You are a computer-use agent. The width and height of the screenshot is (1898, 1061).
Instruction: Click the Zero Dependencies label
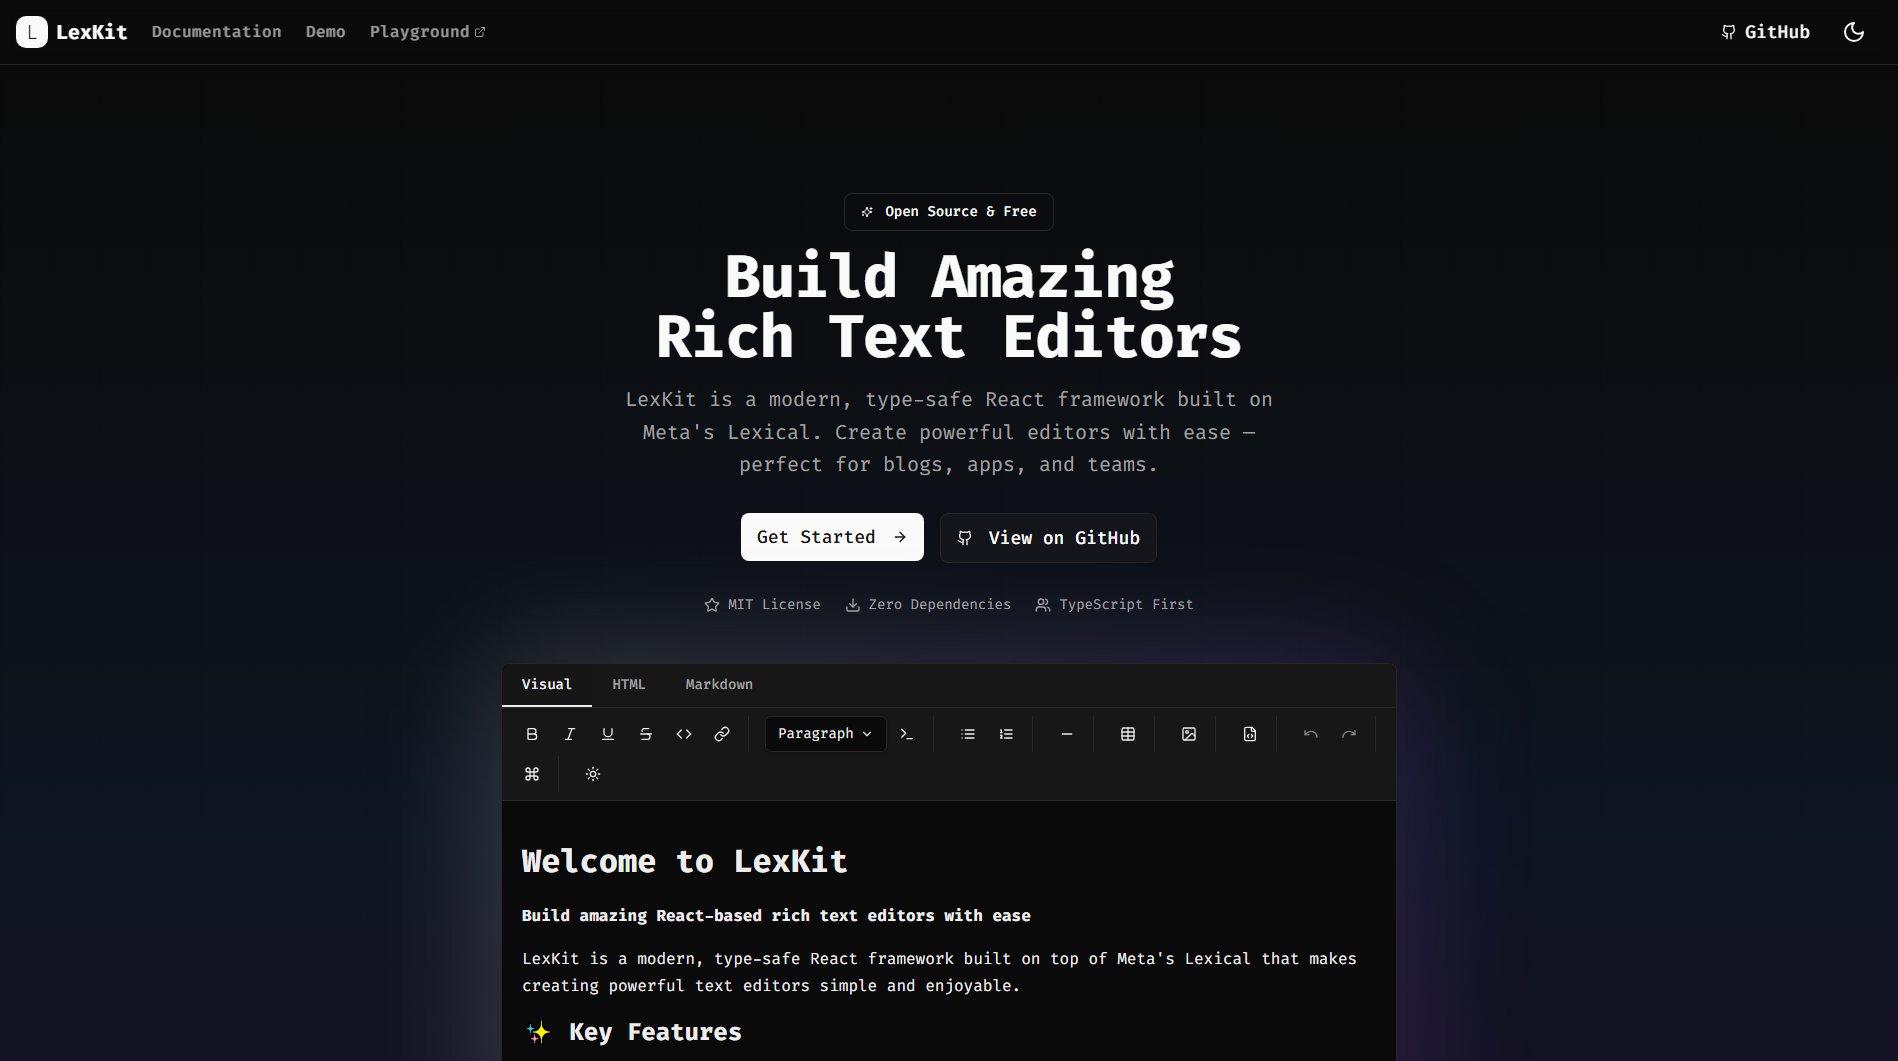928,605
